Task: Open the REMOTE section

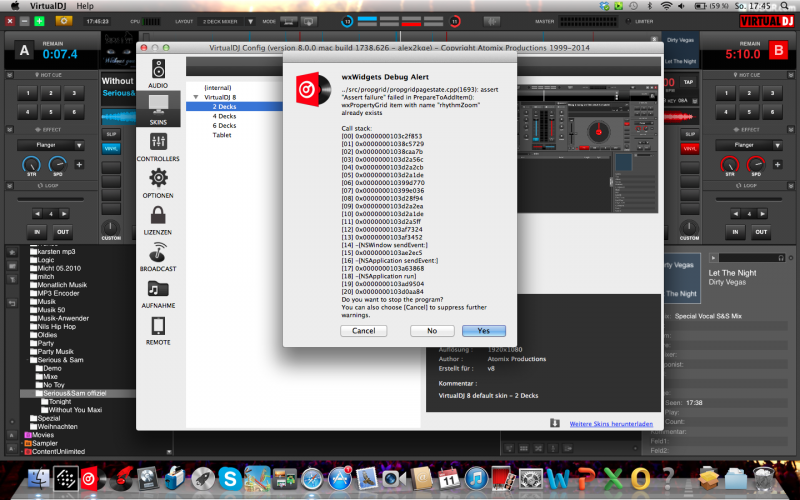Action: coord(158,331)
